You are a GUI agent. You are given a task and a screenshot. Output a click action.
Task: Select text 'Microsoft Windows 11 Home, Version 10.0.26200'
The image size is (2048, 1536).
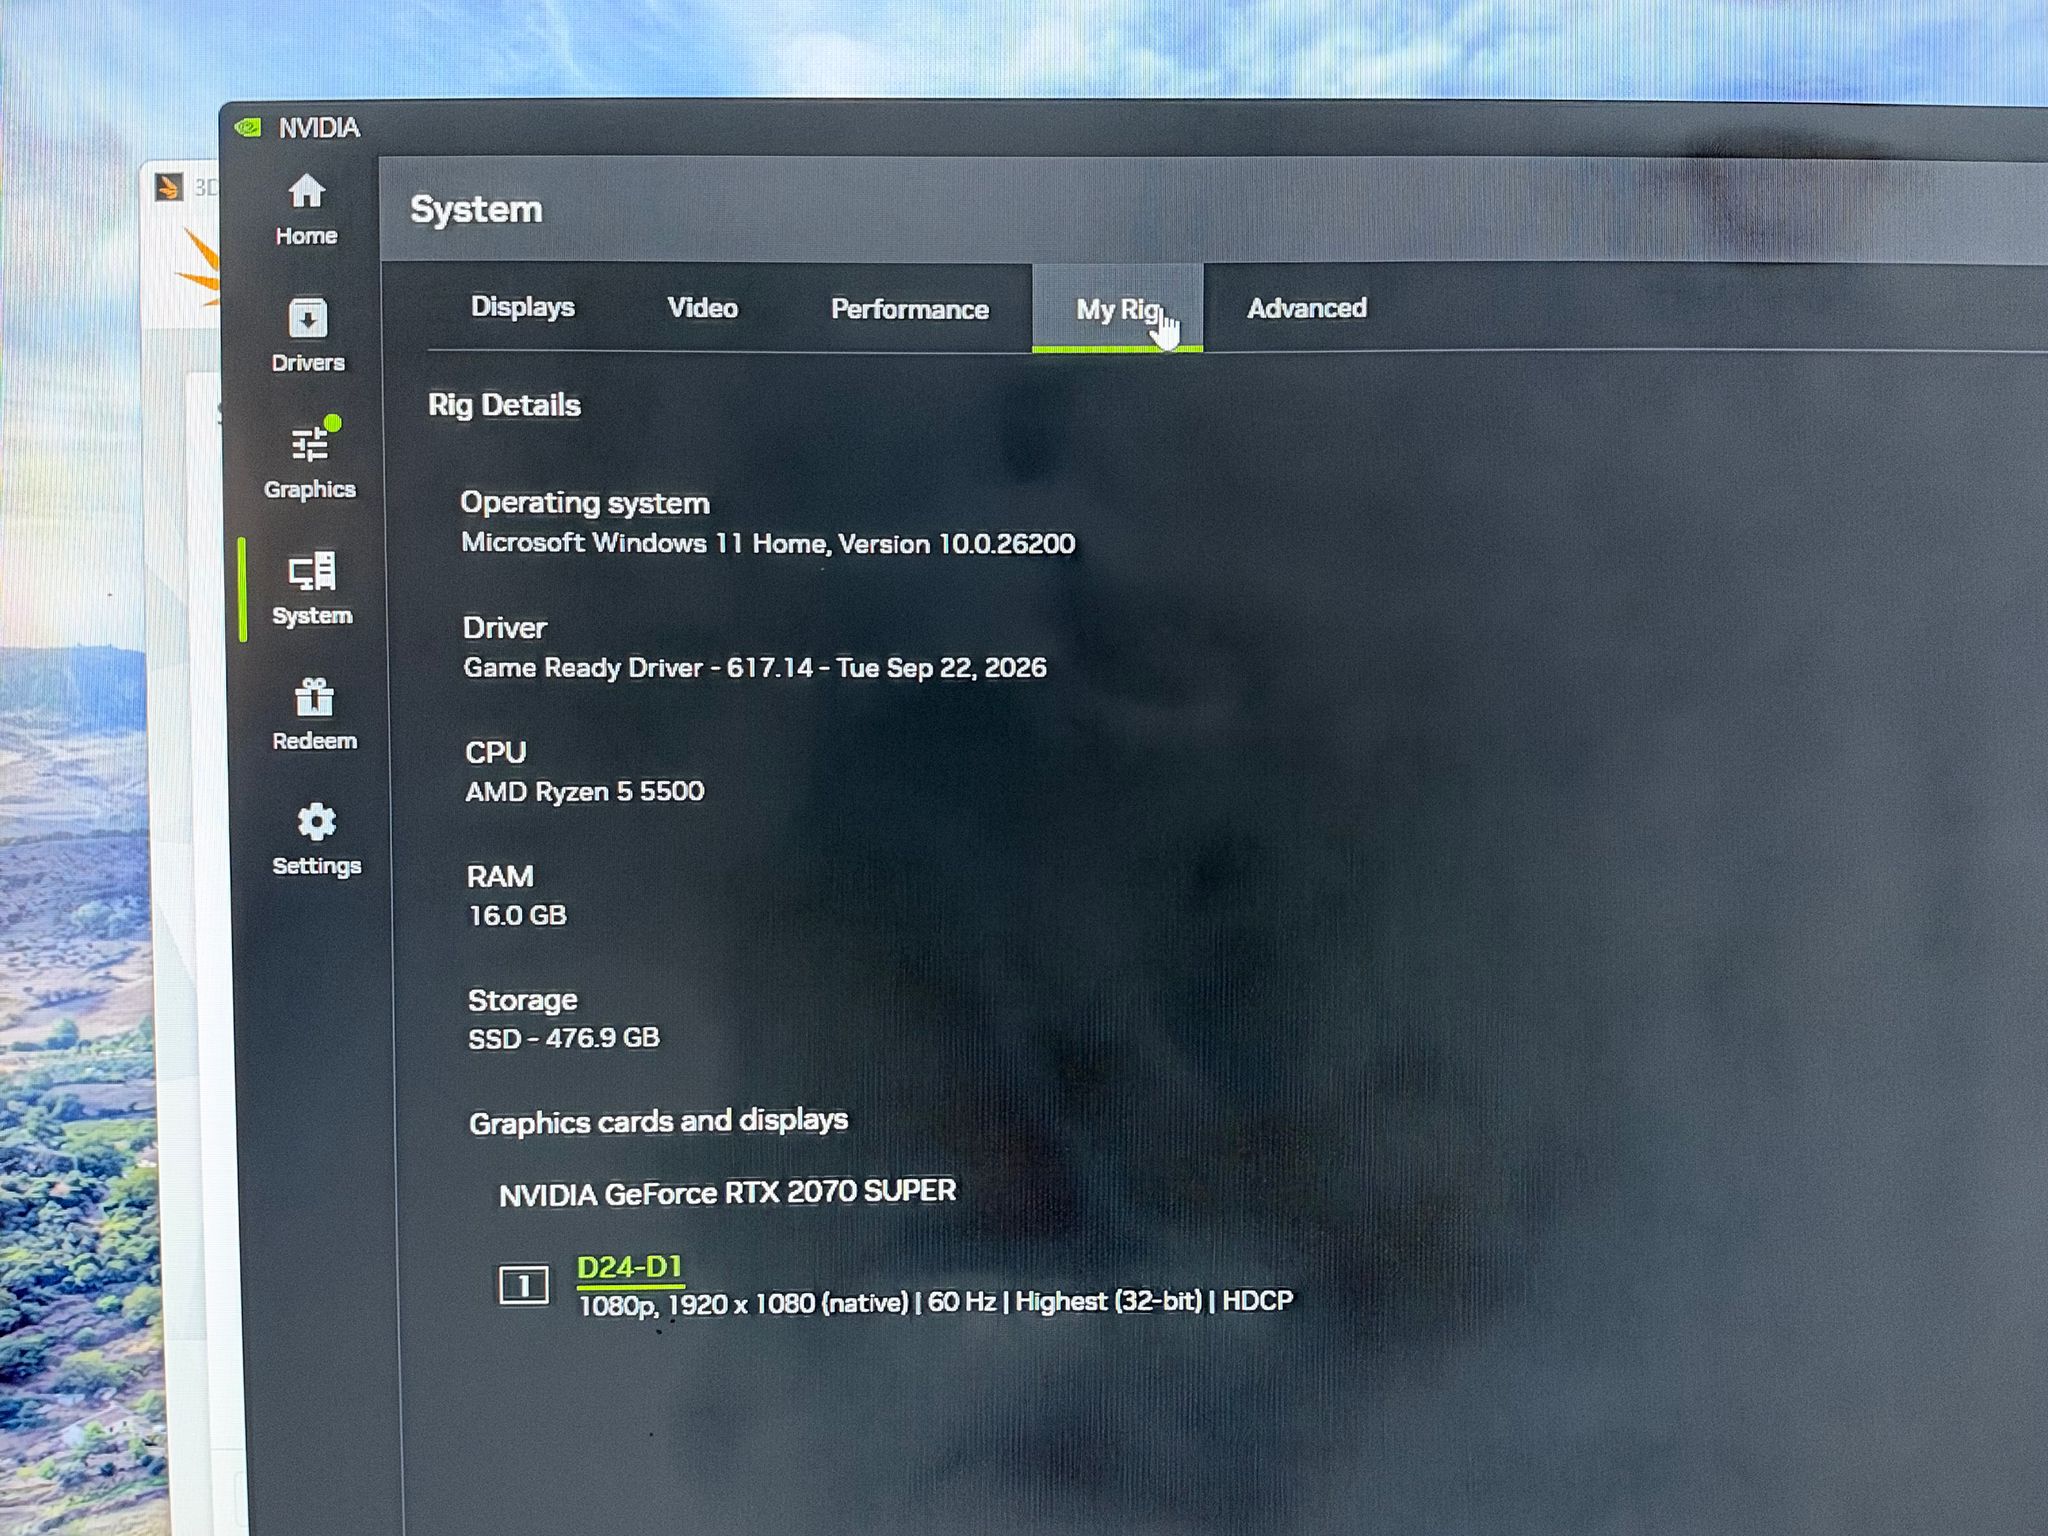pyautogui.click(x=768, y=543)
